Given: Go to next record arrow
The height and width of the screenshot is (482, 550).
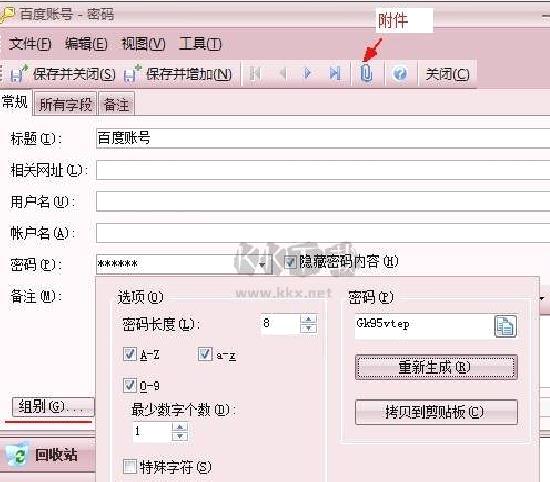Looking at the screenshot, I should click(308, 73).
